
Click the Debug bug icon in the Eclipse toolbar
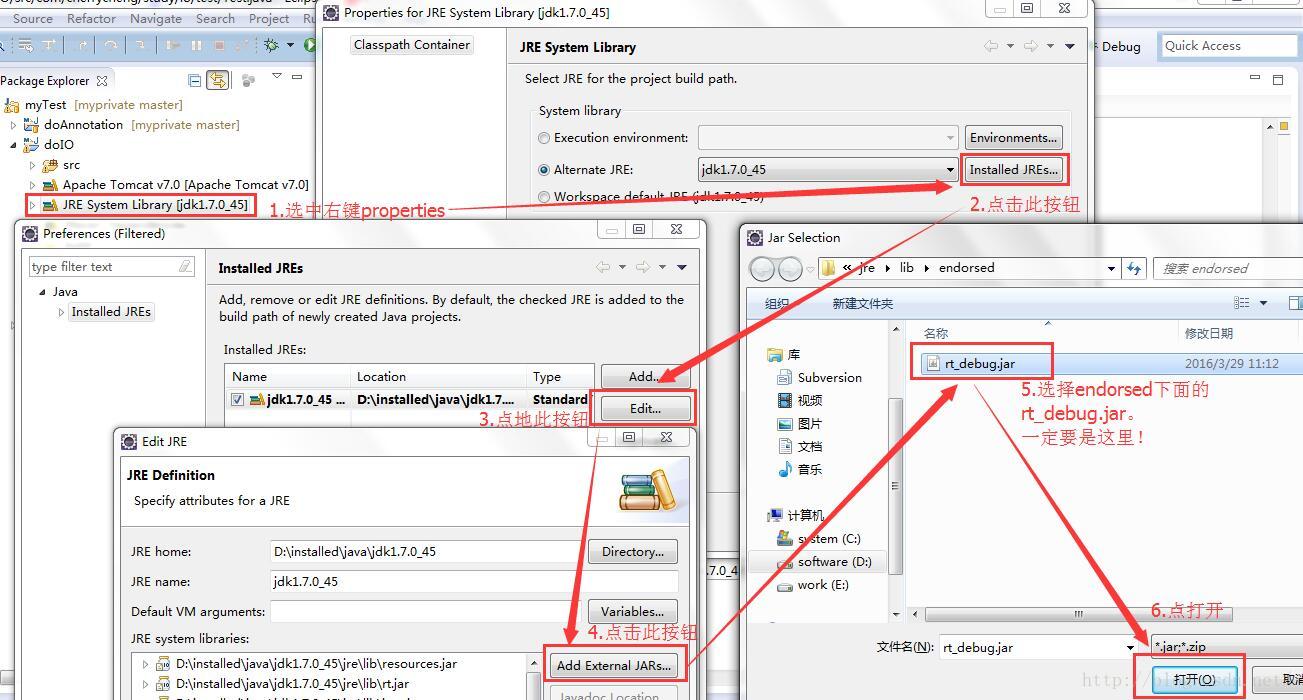[271, 45]
